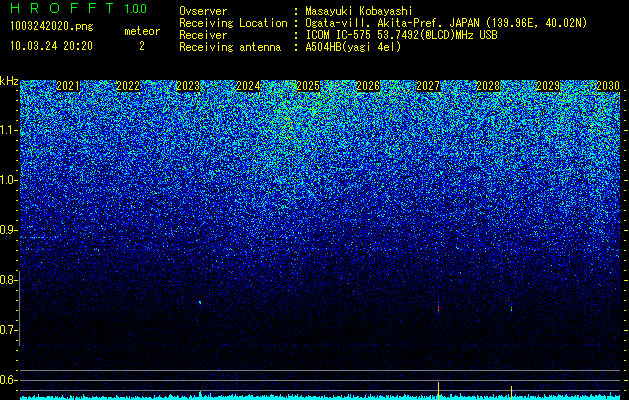This screenshot has width=629, height=400.
Task: Select the filename 1003242020.png
Action: (x=51, y=26)
